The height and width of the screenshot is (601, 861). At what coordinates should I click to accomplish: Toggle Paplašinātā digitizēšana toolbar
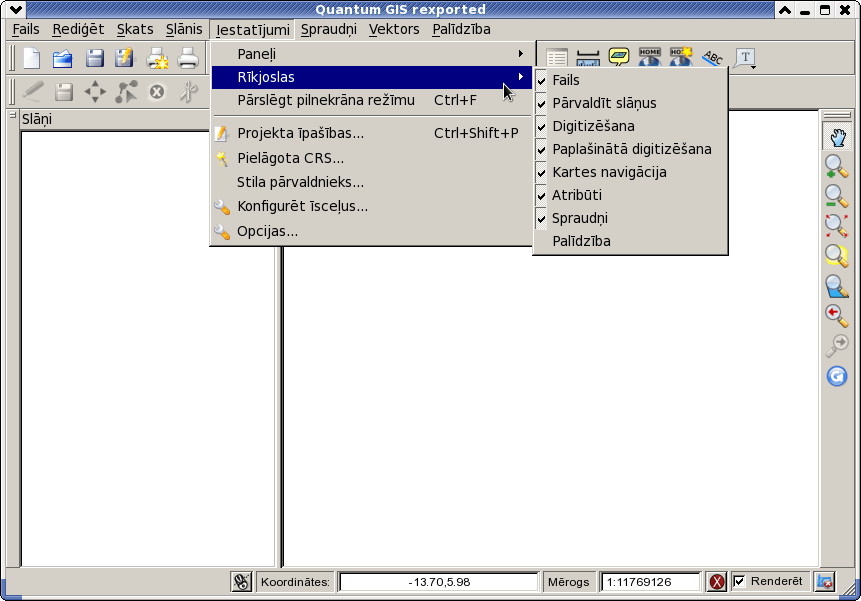630,149
